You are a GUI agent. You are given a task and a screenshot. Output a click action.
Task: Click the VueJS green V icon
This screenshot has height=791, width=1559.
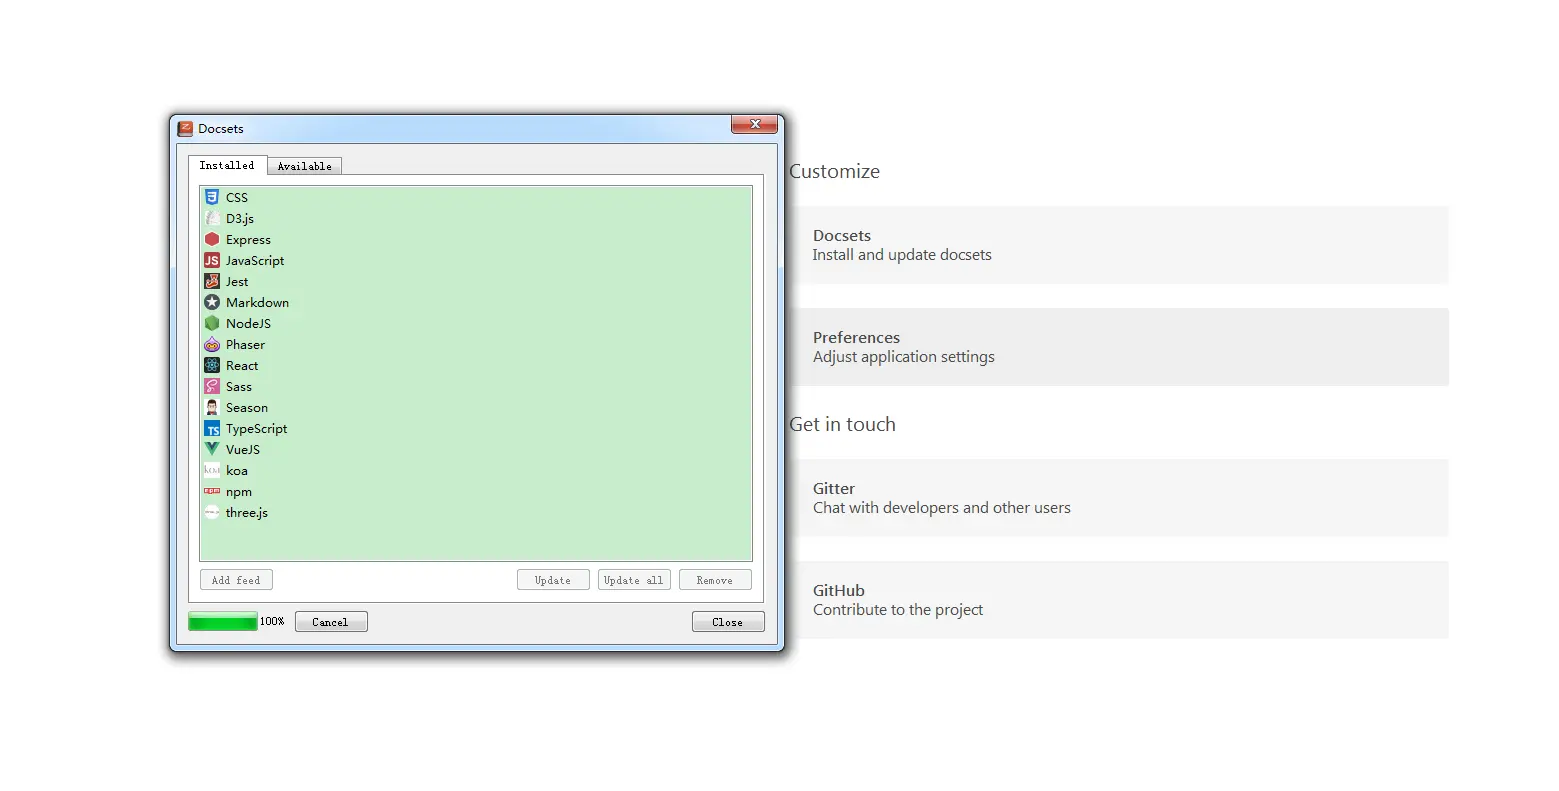[212, 449]
